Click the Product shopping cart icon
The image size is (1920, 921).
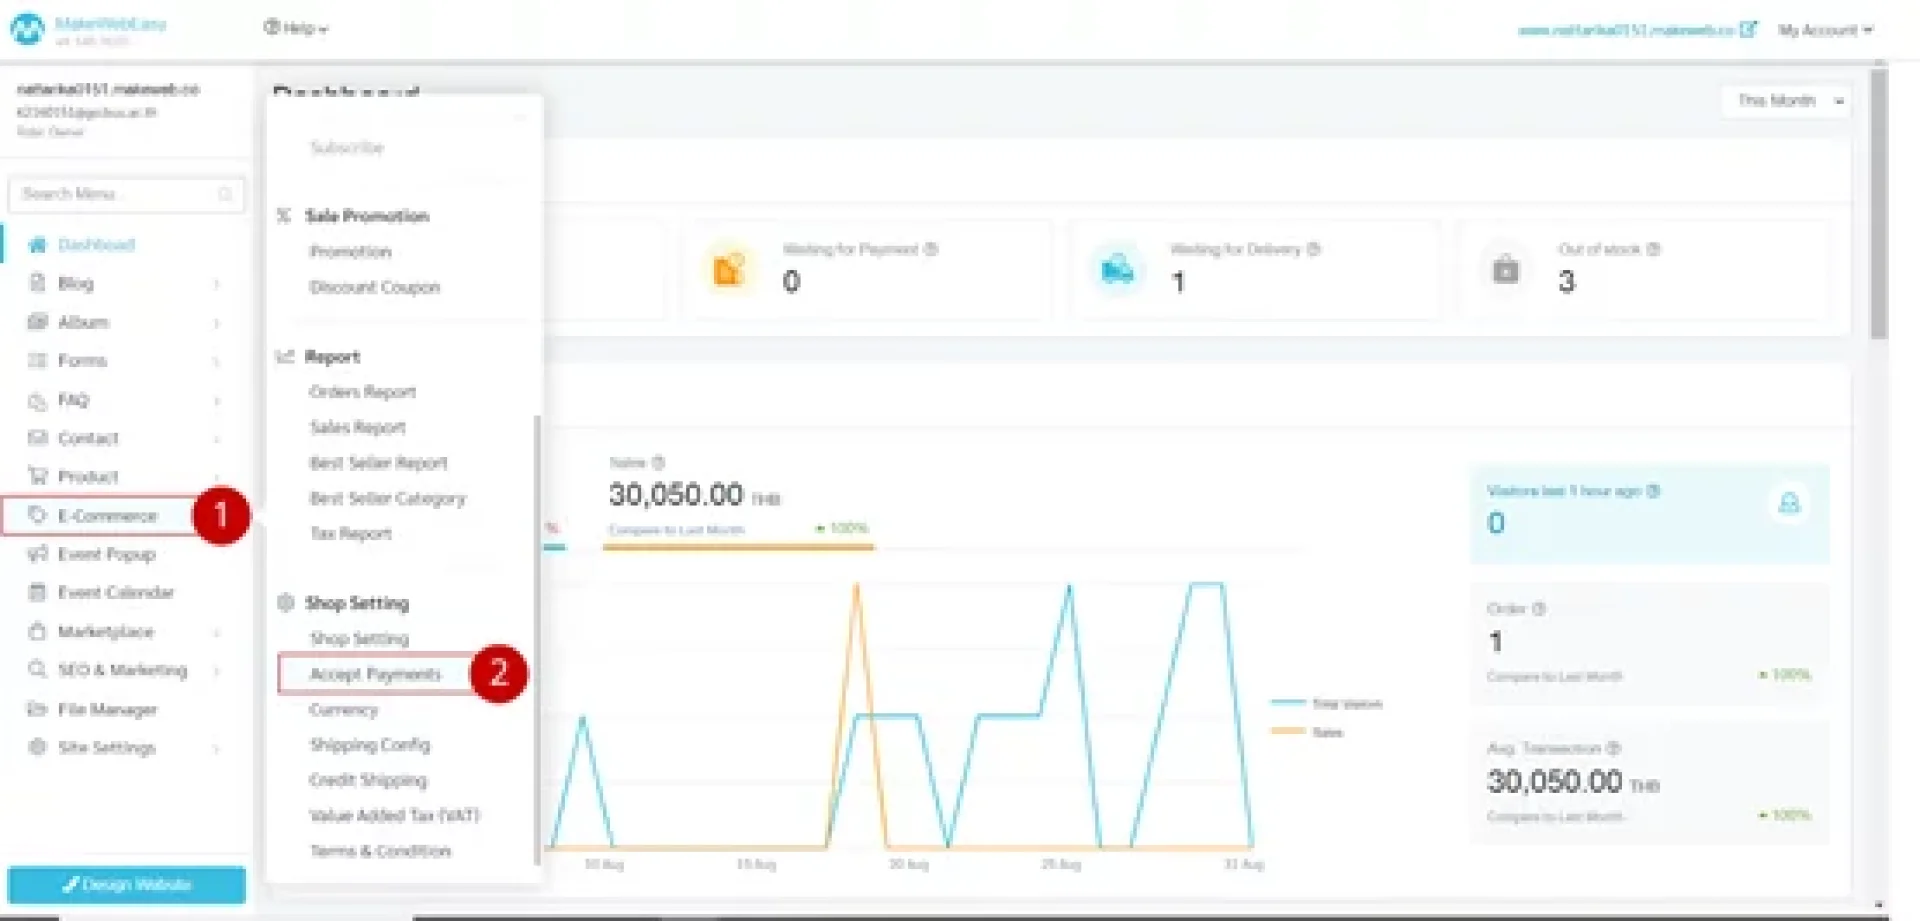(38, 476)
